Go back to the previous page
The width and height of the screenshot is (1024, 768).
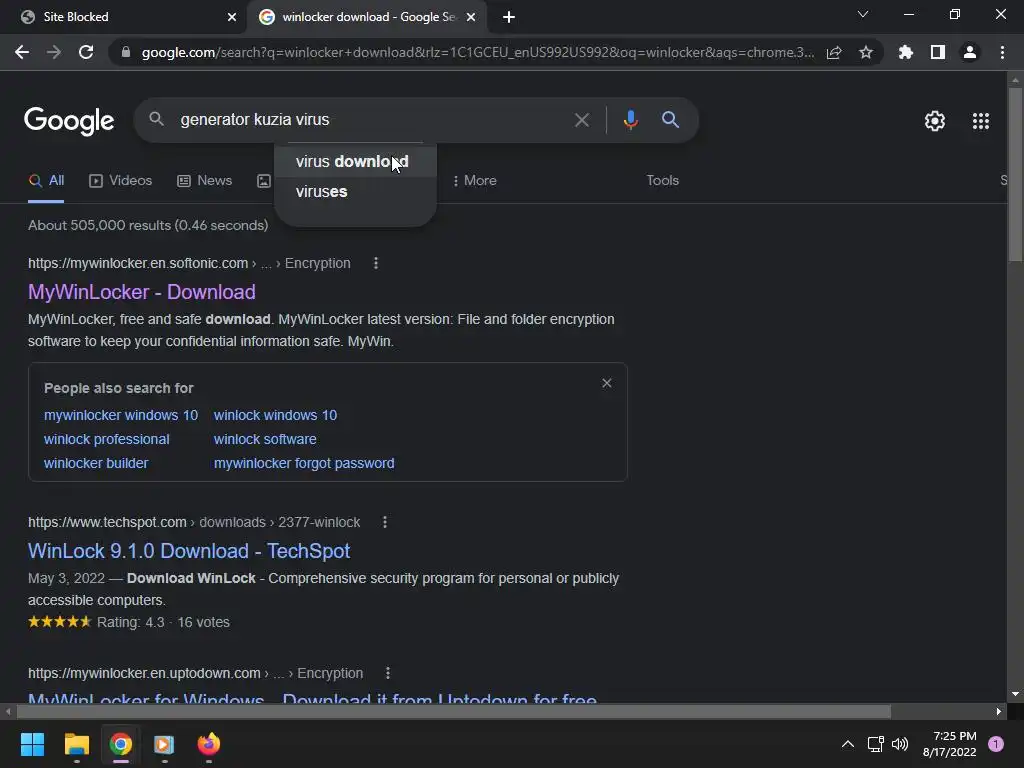click(22, 52)
